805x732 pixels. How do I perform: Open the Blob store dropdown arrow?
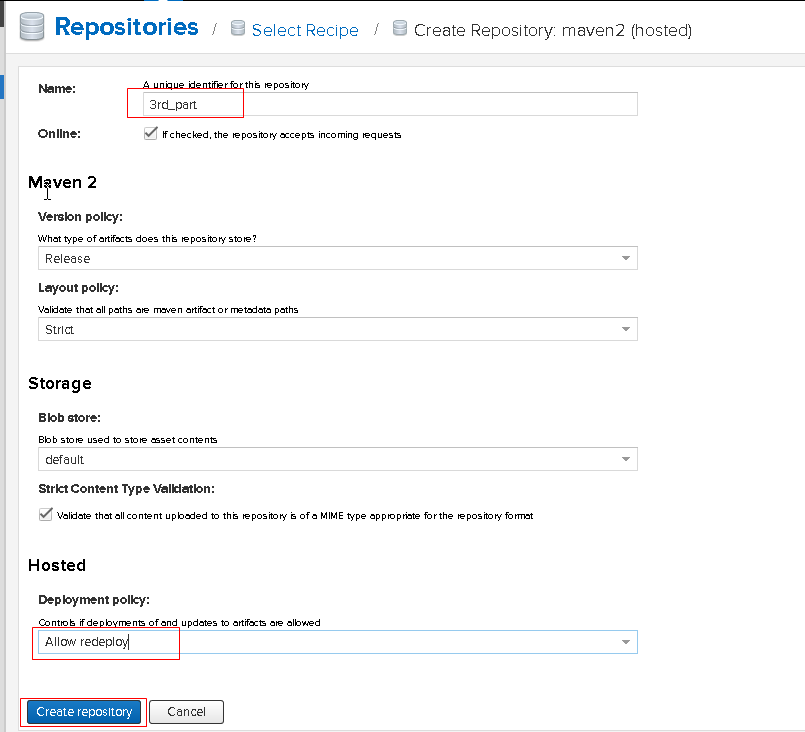pos(626,459)
